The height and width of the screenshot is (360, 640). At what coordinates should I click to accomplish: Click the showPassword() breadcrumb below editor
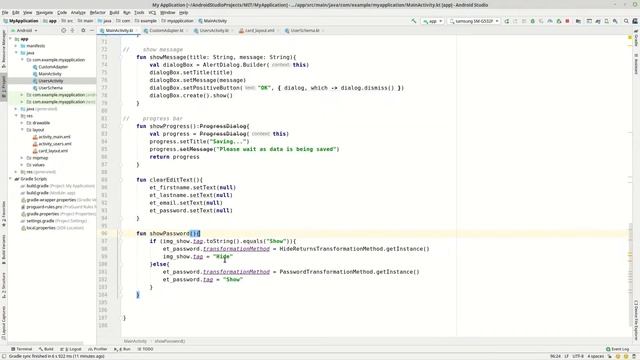pyautogui.click(x=170, y=341)
